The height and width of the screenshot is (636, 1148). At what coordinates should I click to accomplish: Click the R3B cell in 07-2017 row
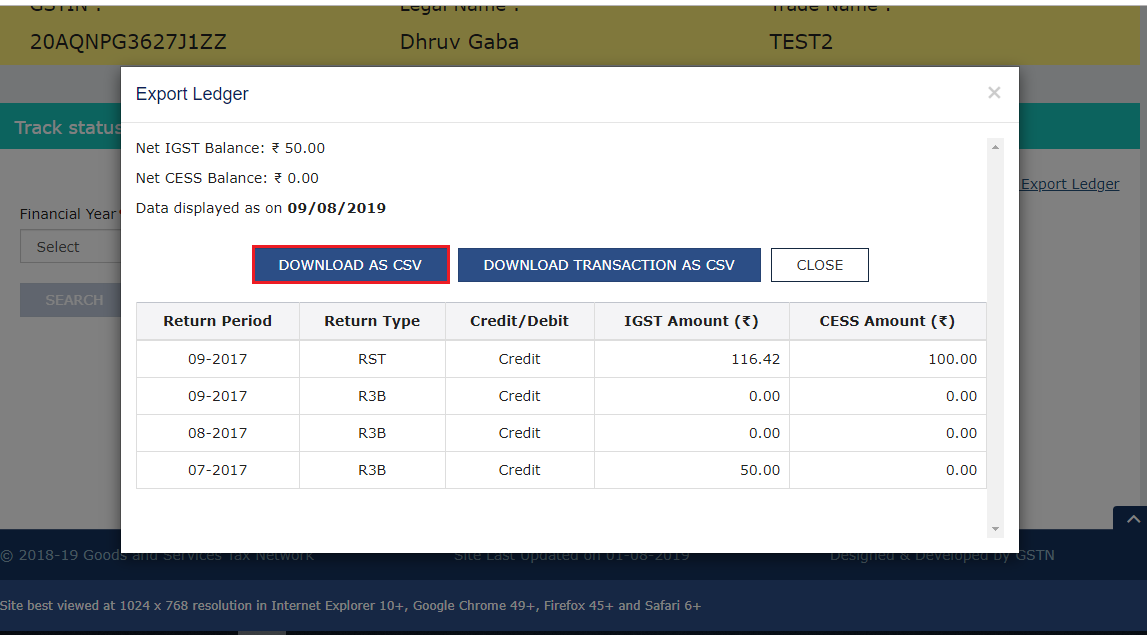pyautogui.click(x=372, y=470)
